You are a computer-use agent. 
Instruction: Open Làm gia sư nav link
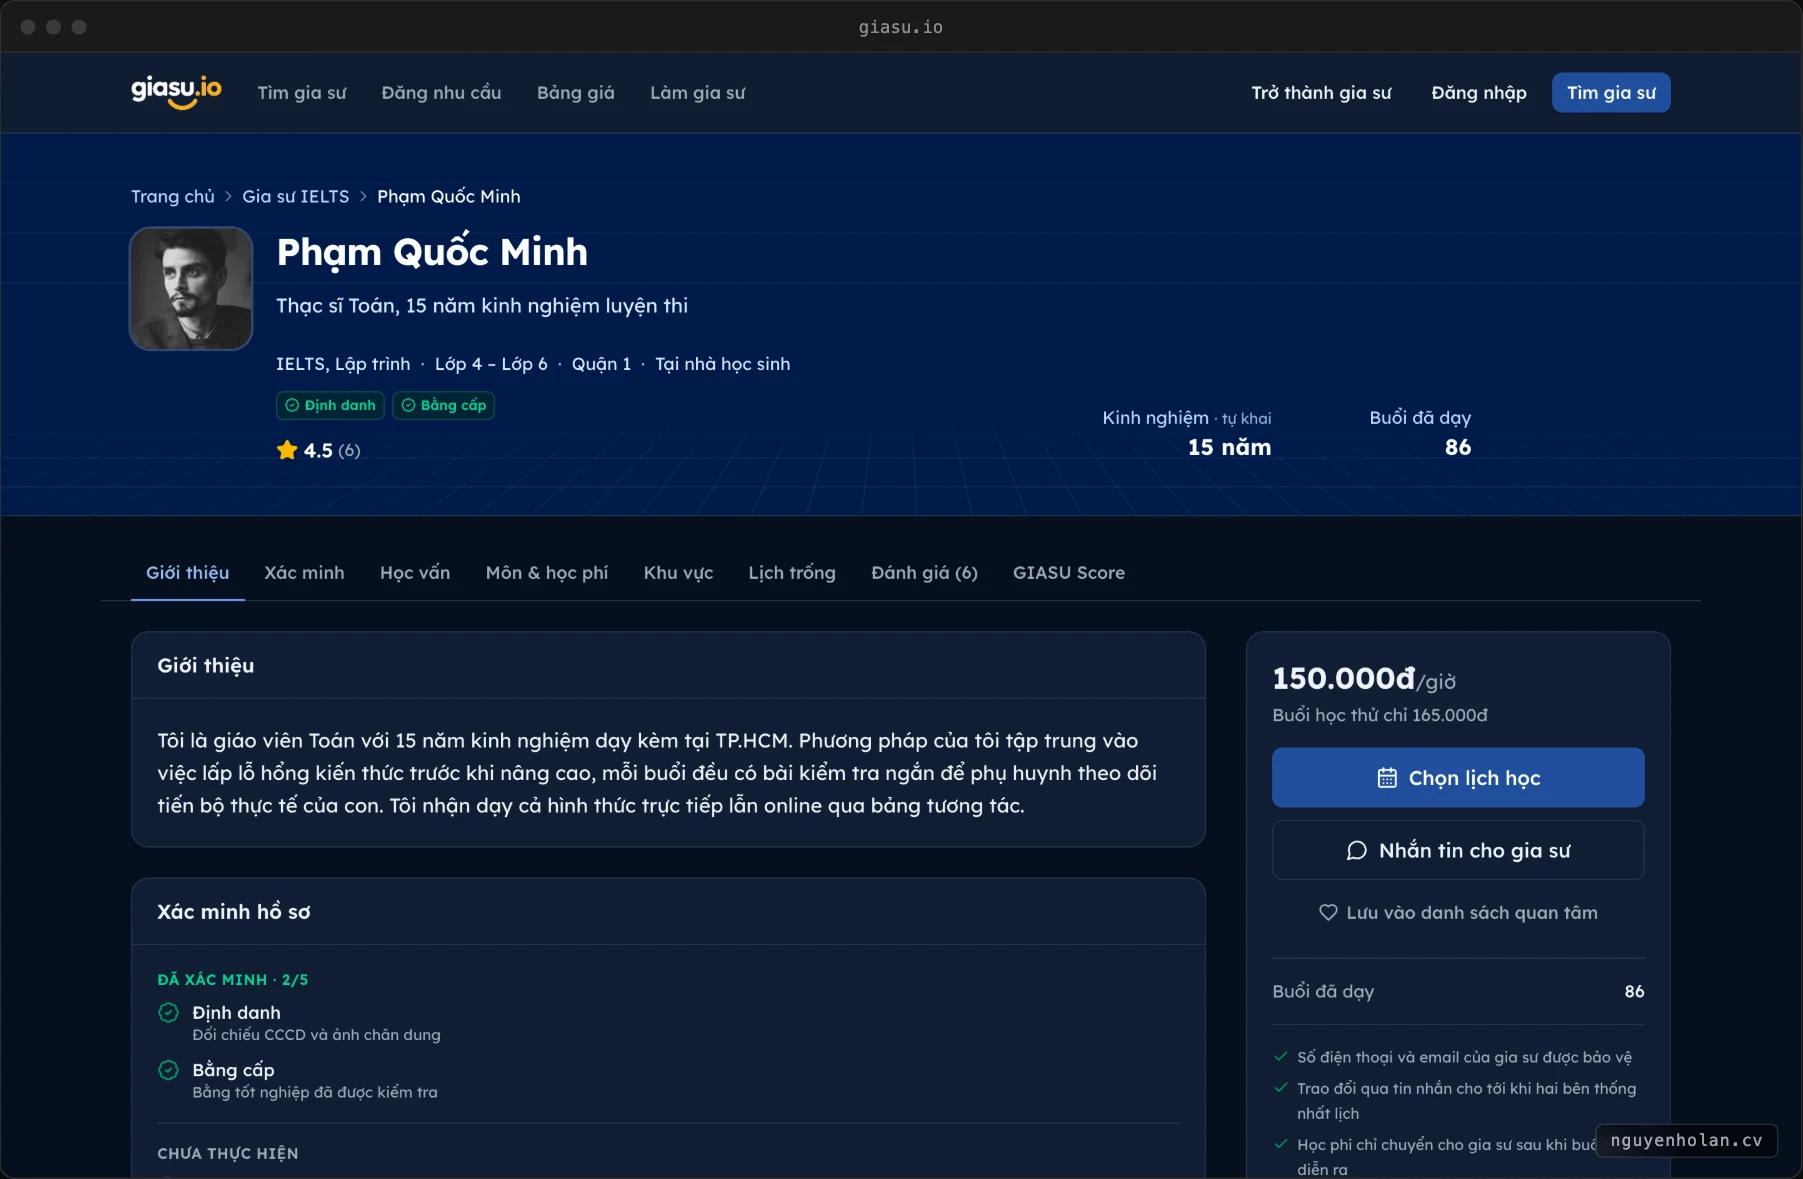[698, 93]
